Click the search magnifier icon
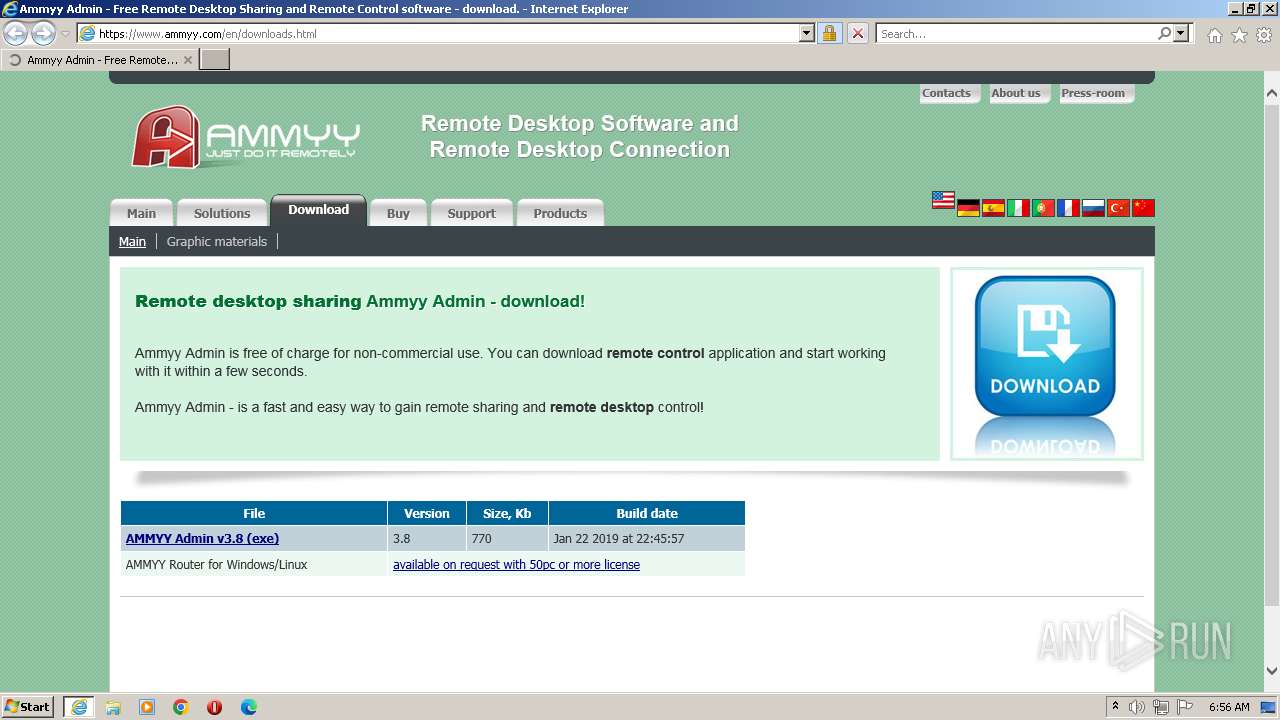 click(x=1164, y=33)
